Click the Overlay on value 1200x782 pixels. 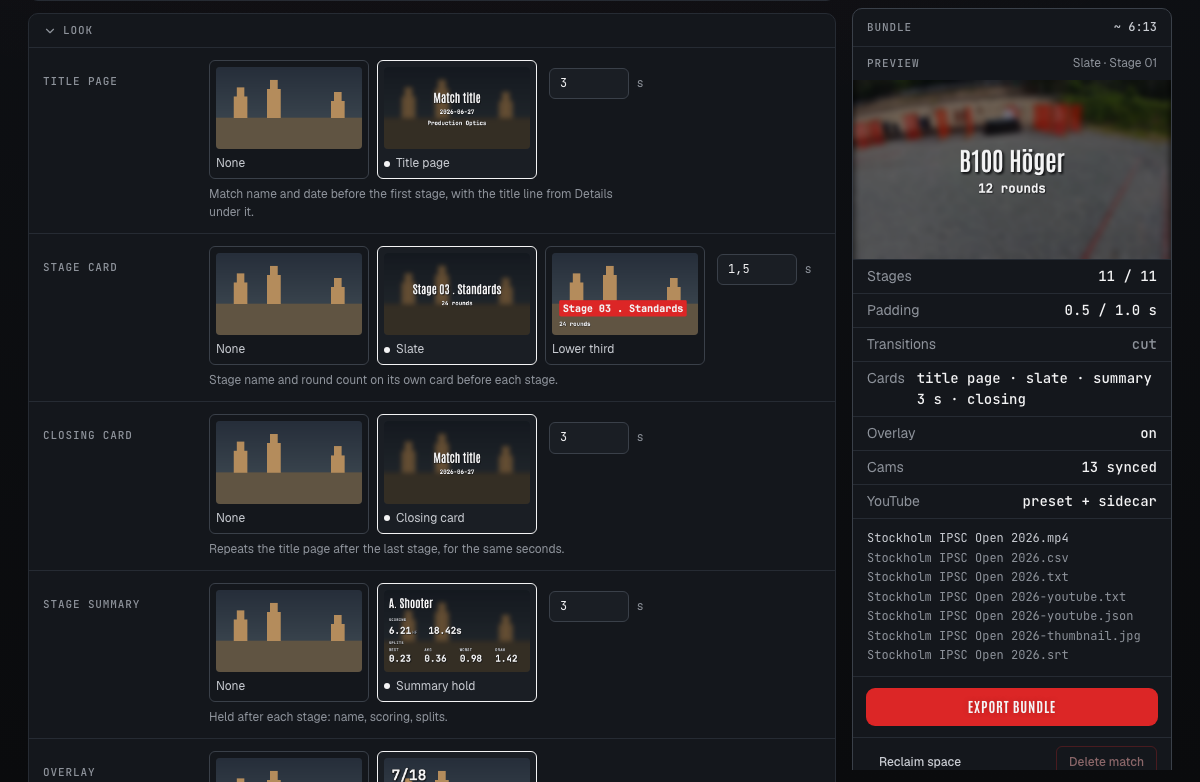pyautogui.click(x=1148, y=433)
